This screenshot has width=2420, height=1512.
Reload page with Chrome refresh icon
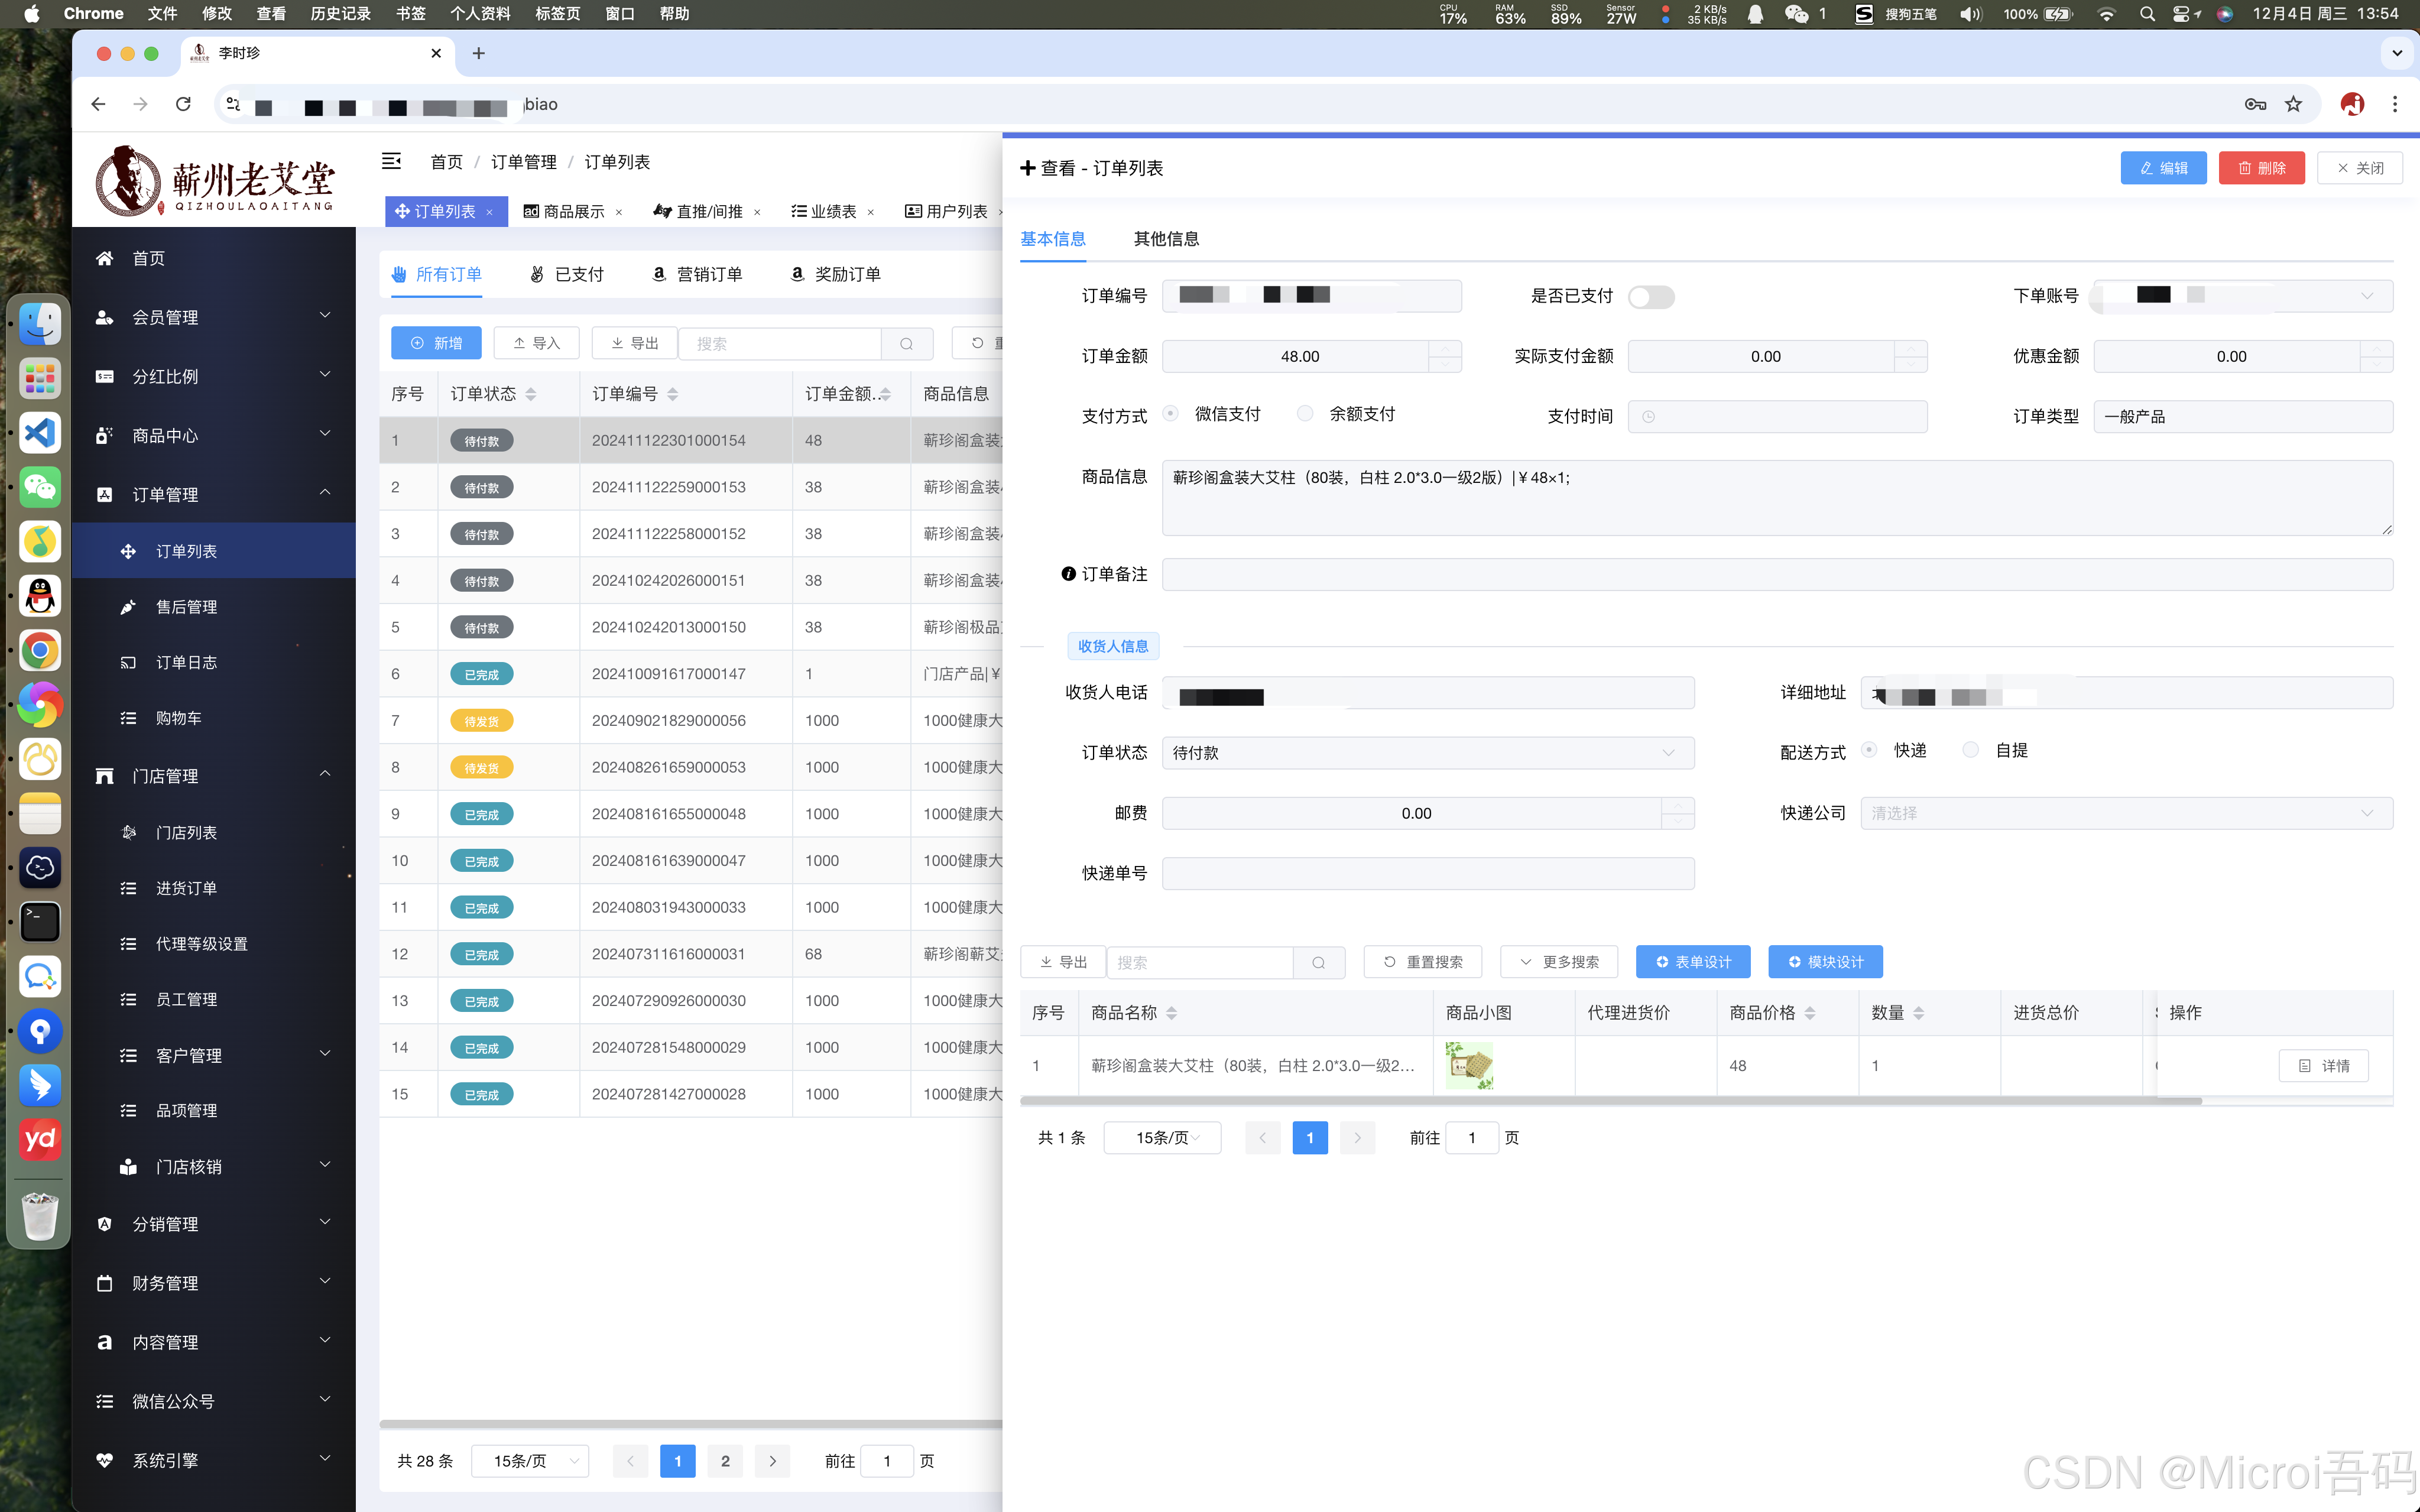183,104
